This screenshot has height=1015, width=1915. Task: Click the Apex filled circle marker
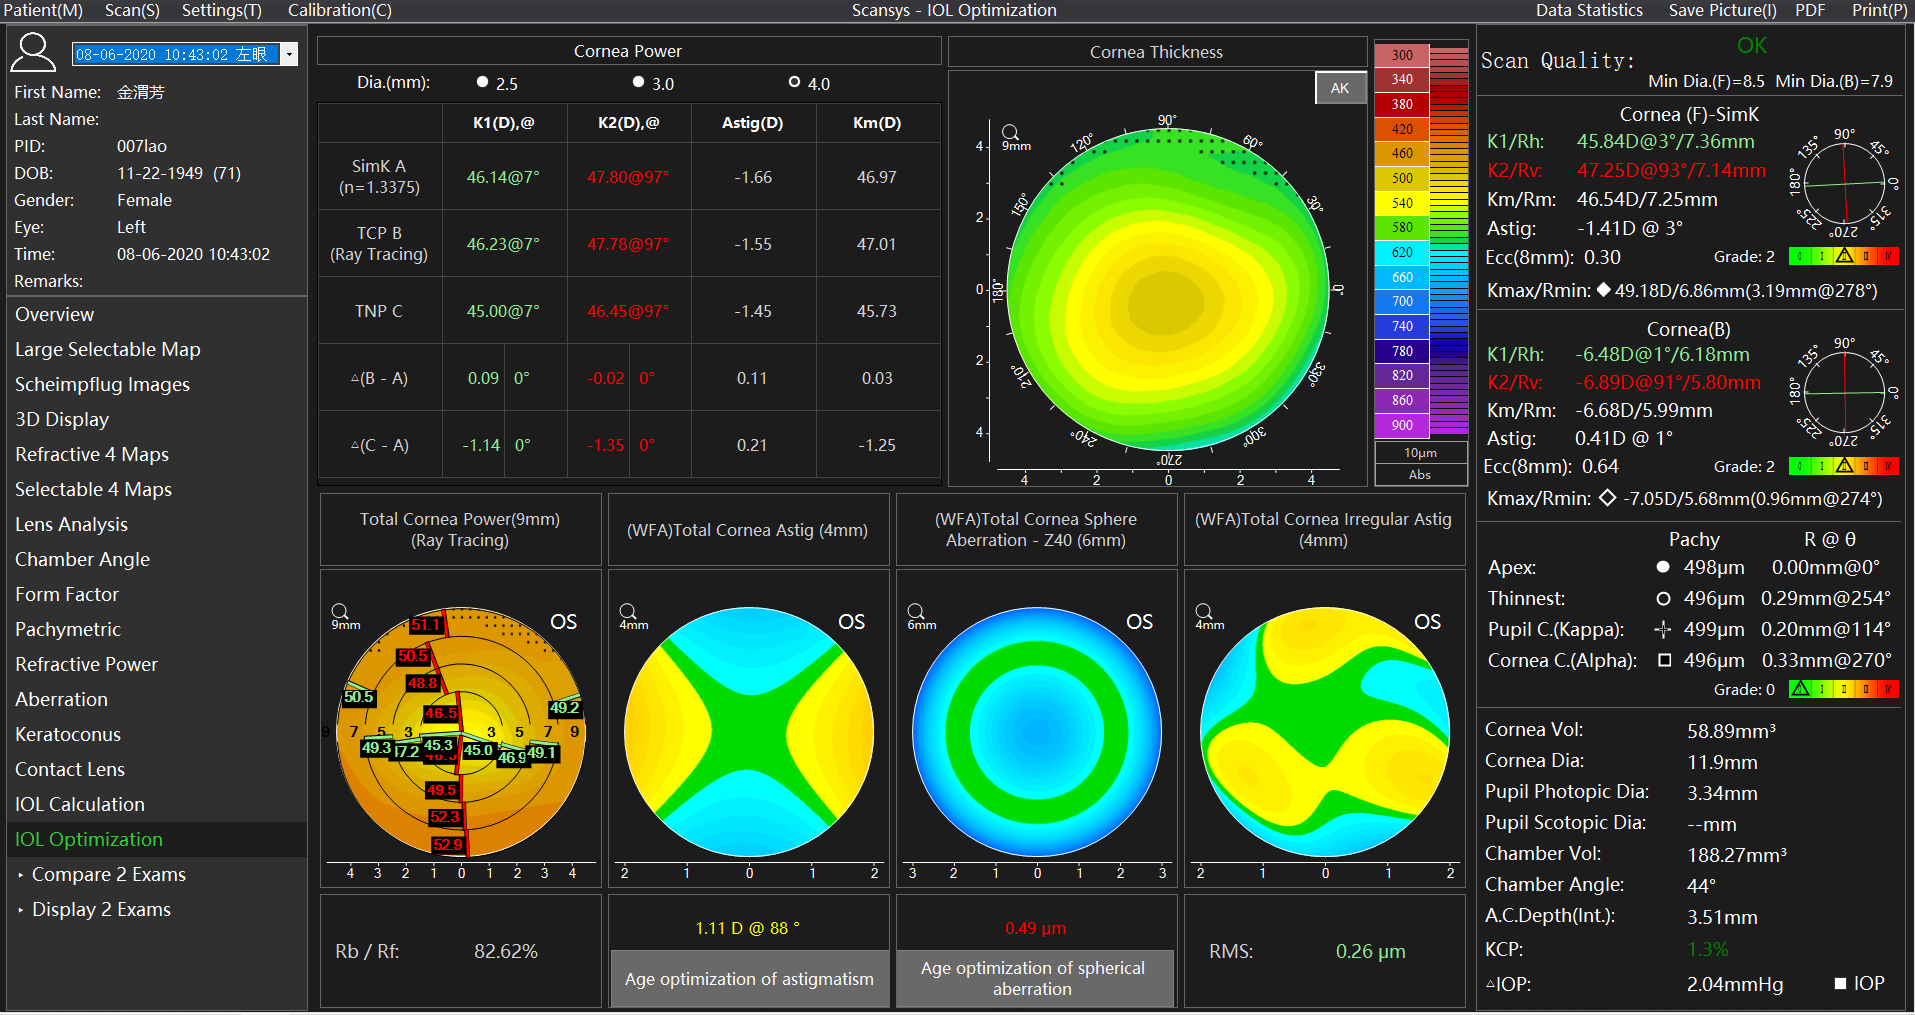[1663, 567]
